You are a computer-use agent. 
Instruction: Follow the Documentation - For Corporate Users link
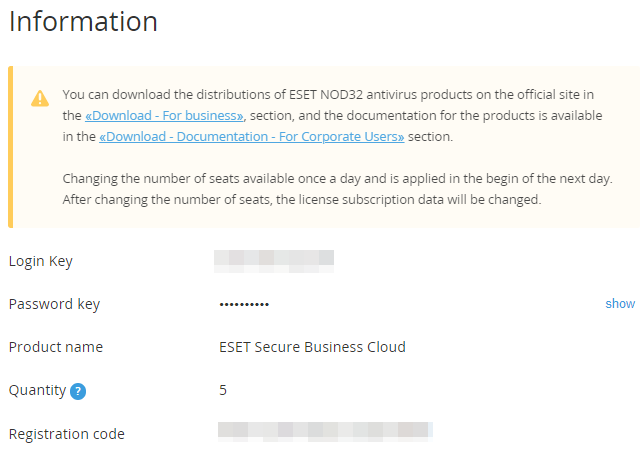click(252, 137)
